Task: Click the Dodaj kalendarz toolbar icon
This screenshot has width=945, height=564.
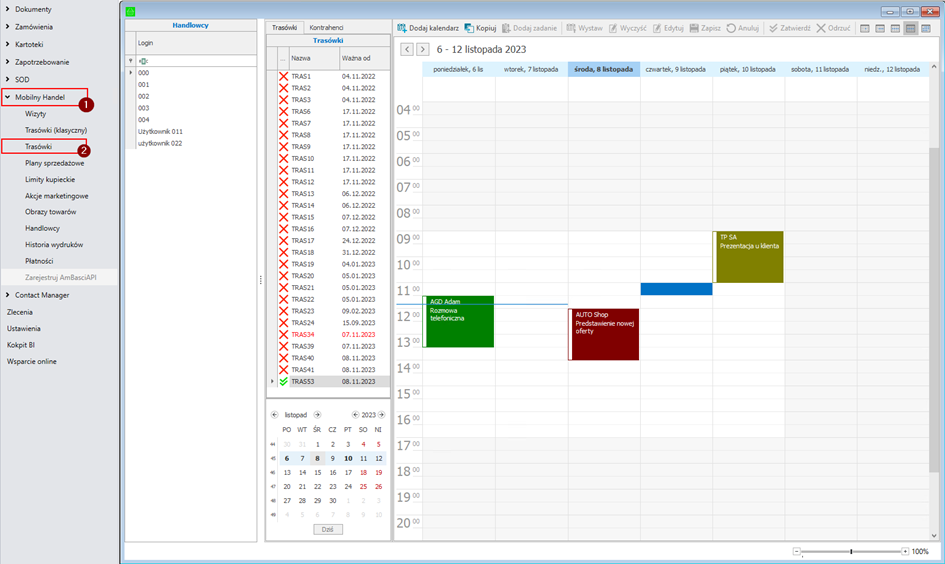Action: click(403, 28)
